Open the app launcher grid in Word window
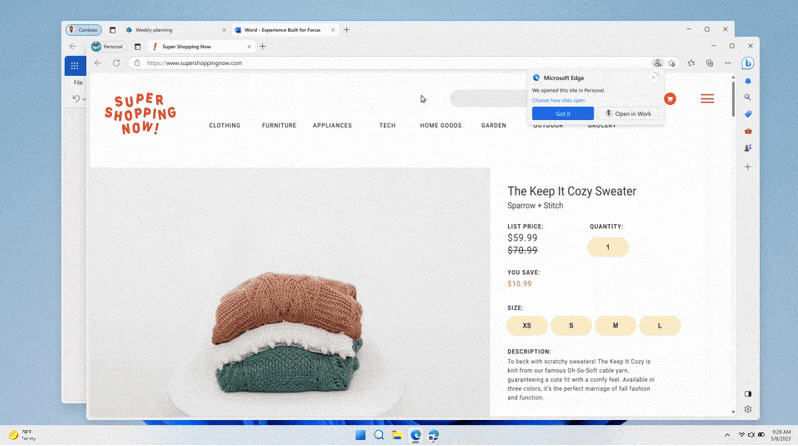The height and width of the screenshot is (446, 798). tap(75, 66)
